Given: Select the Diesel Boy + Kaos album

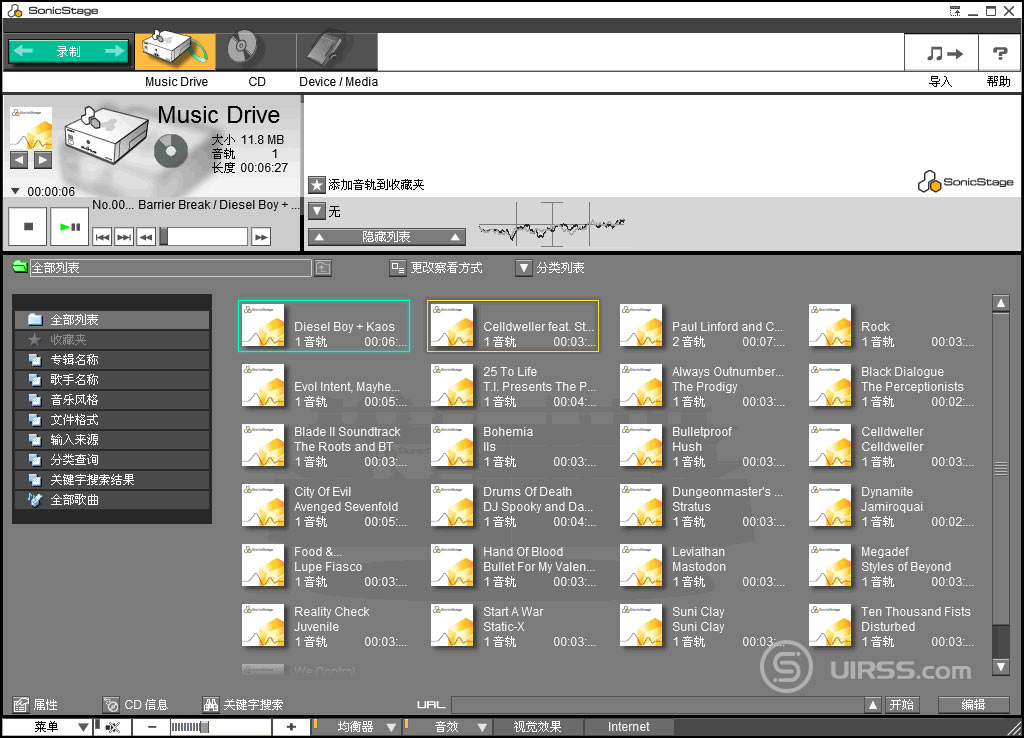Looking at the screenshot, I should click(x=324, y=327).
